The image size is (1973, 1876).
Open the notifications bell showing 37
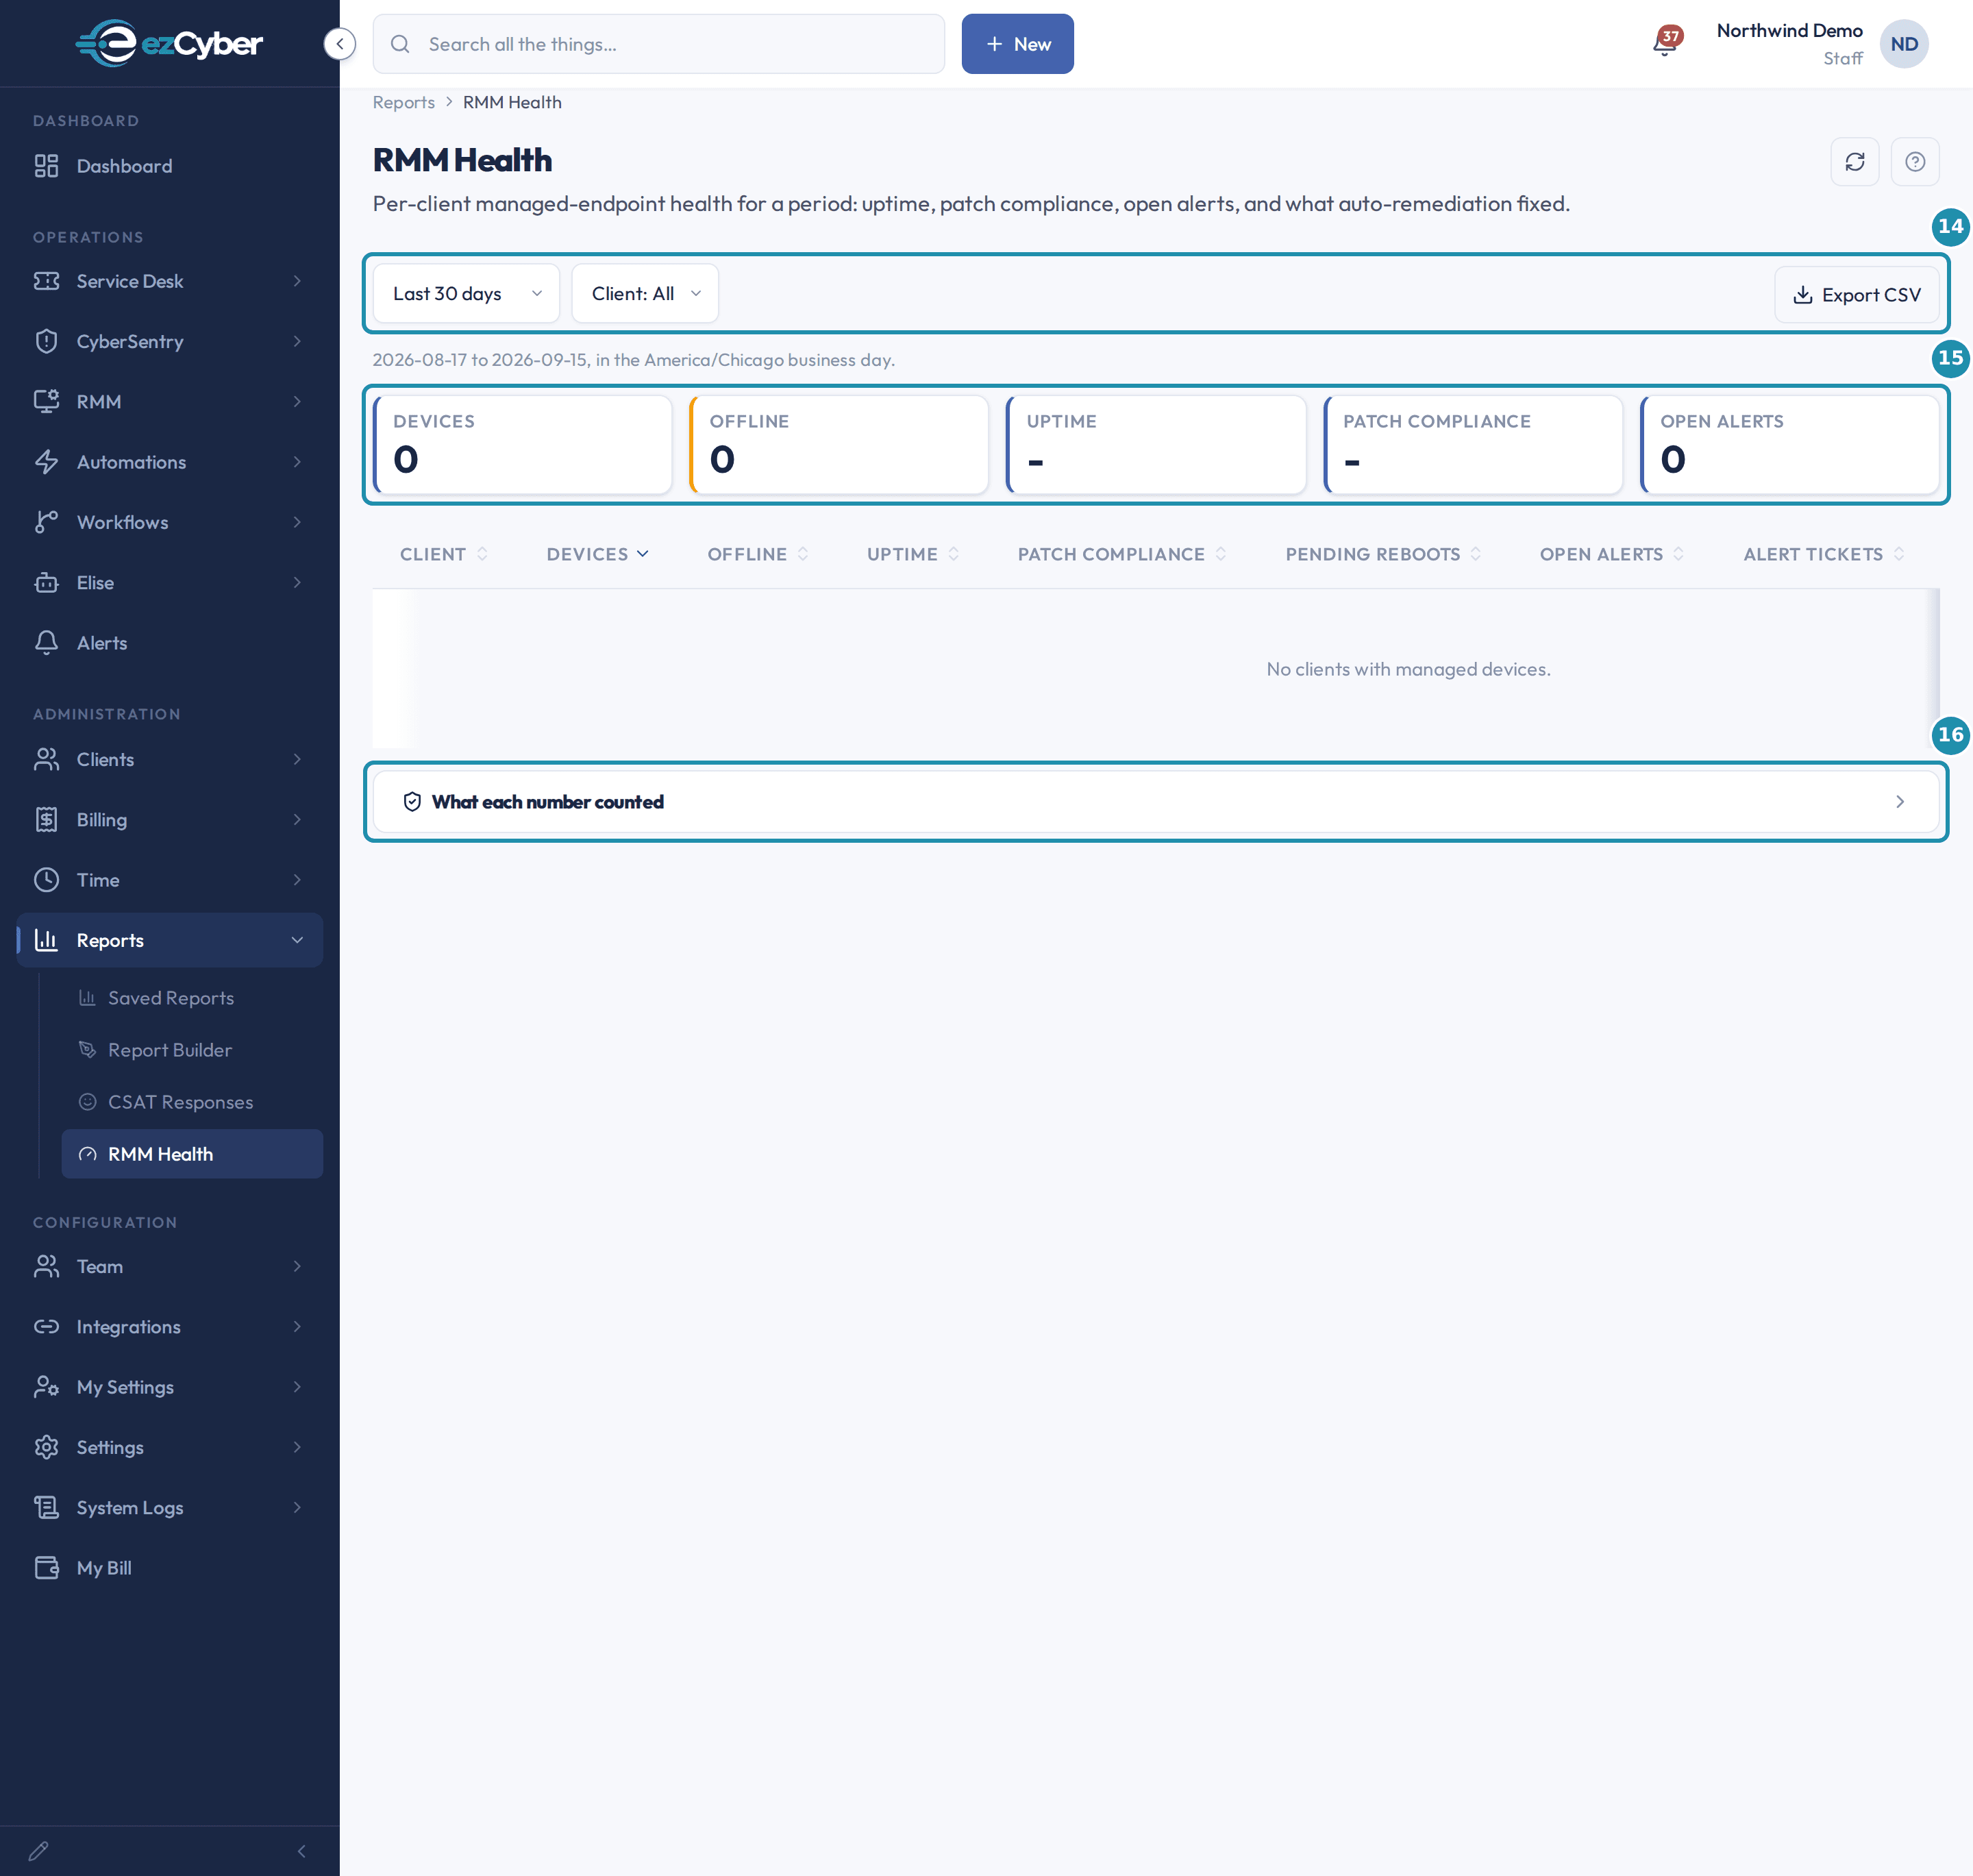click(x=1665, y=43)
